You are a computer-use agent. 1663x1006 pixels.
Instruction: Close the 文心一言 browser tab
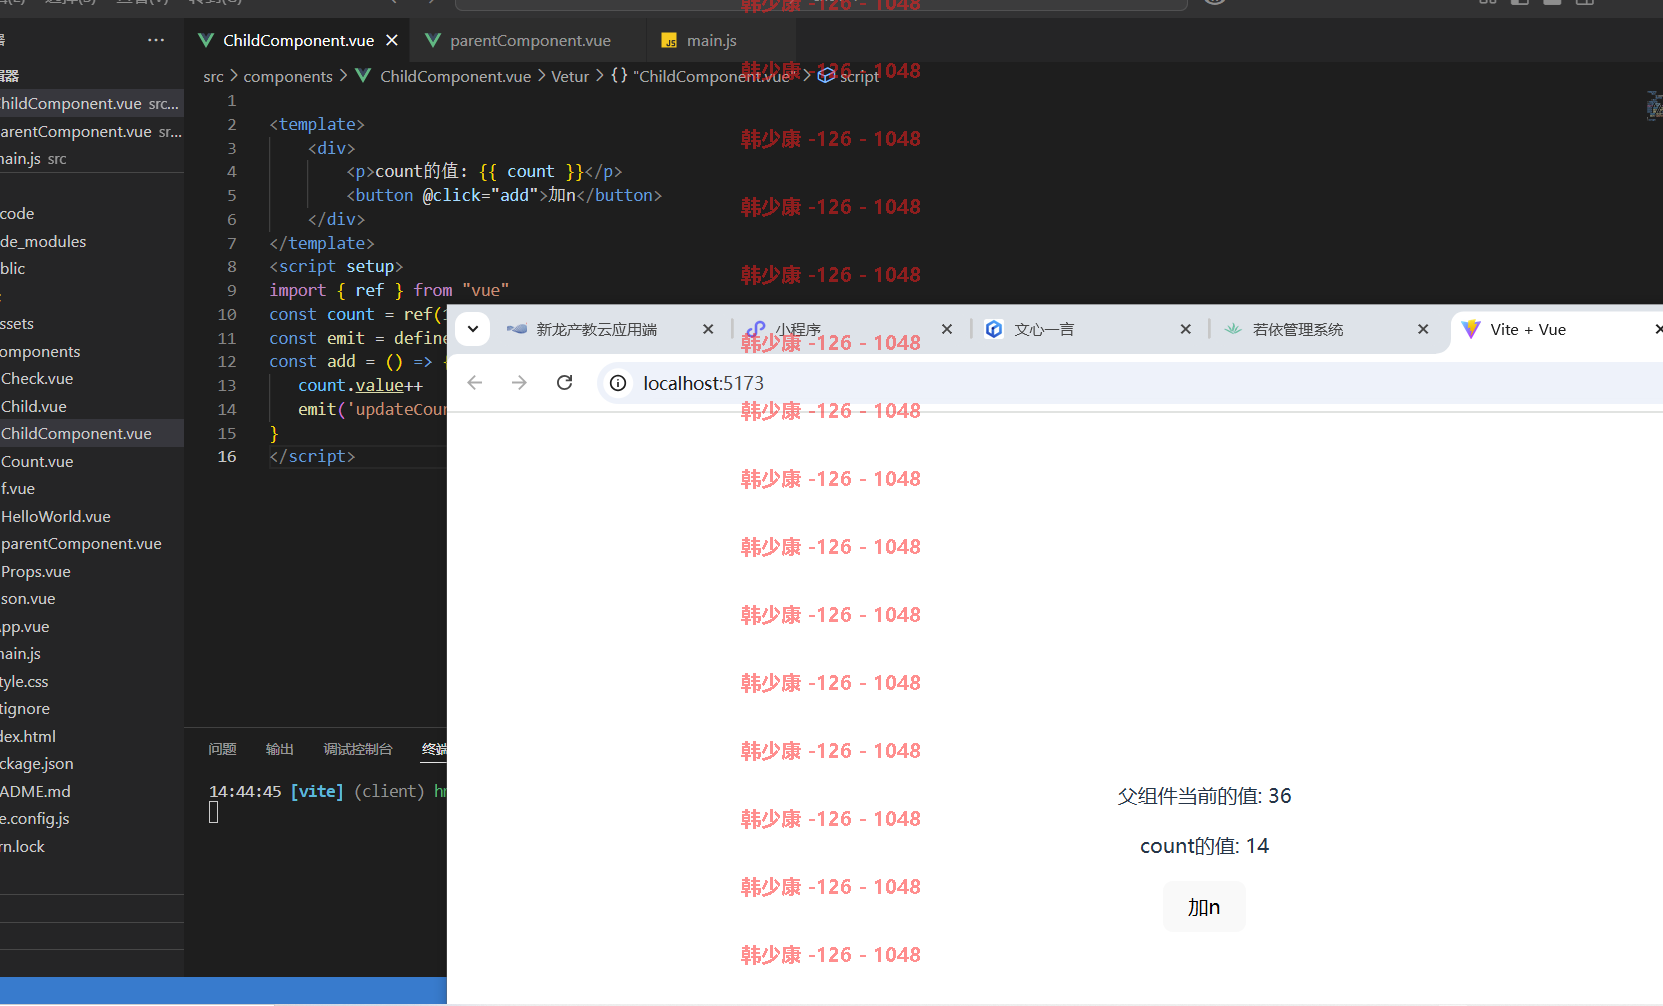tap(1185, 329)
